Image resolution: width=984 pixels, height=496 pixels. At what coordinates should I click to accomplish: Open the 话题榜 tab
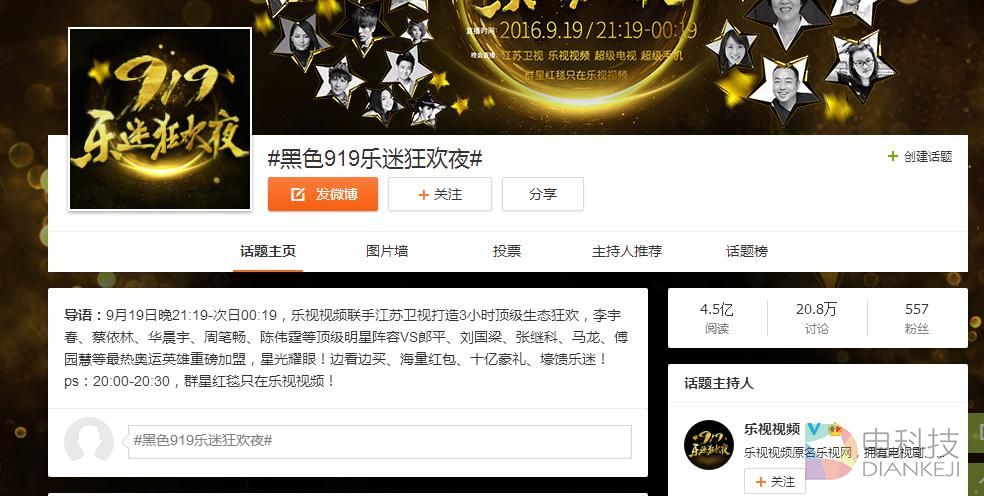(x=747, y=251)
